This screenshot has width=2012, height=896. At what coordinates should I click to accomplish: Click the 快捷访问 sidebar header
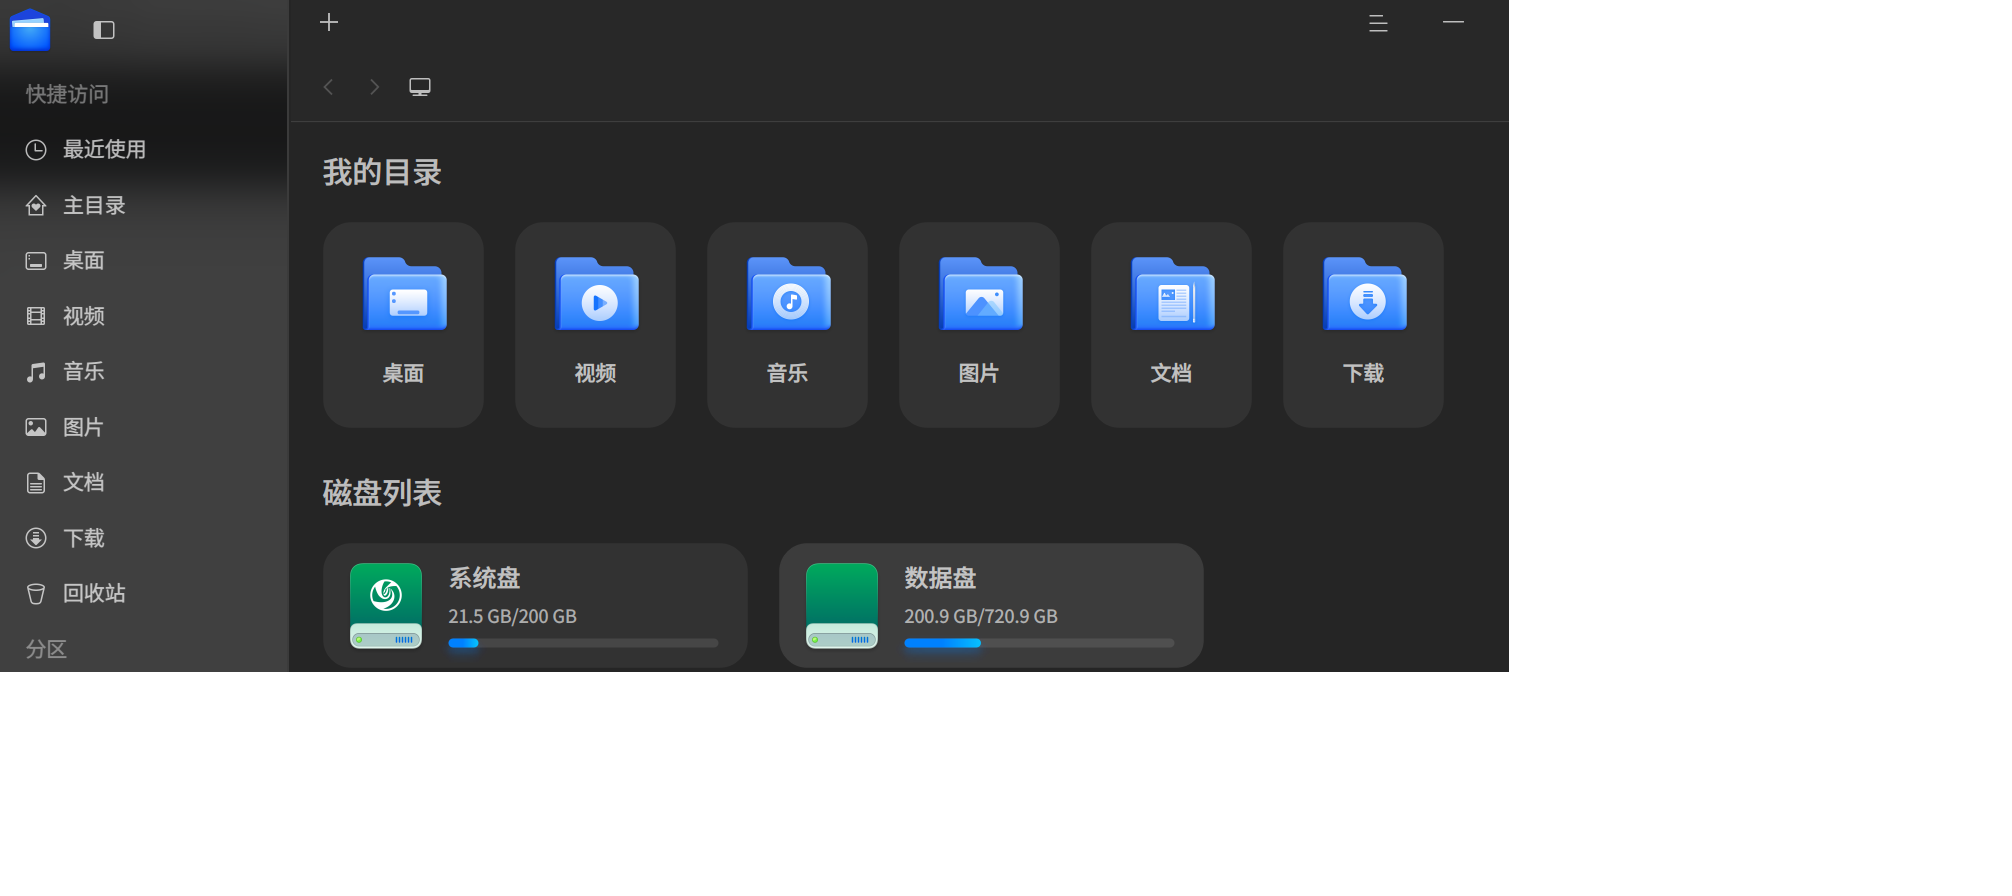point(67,94)
